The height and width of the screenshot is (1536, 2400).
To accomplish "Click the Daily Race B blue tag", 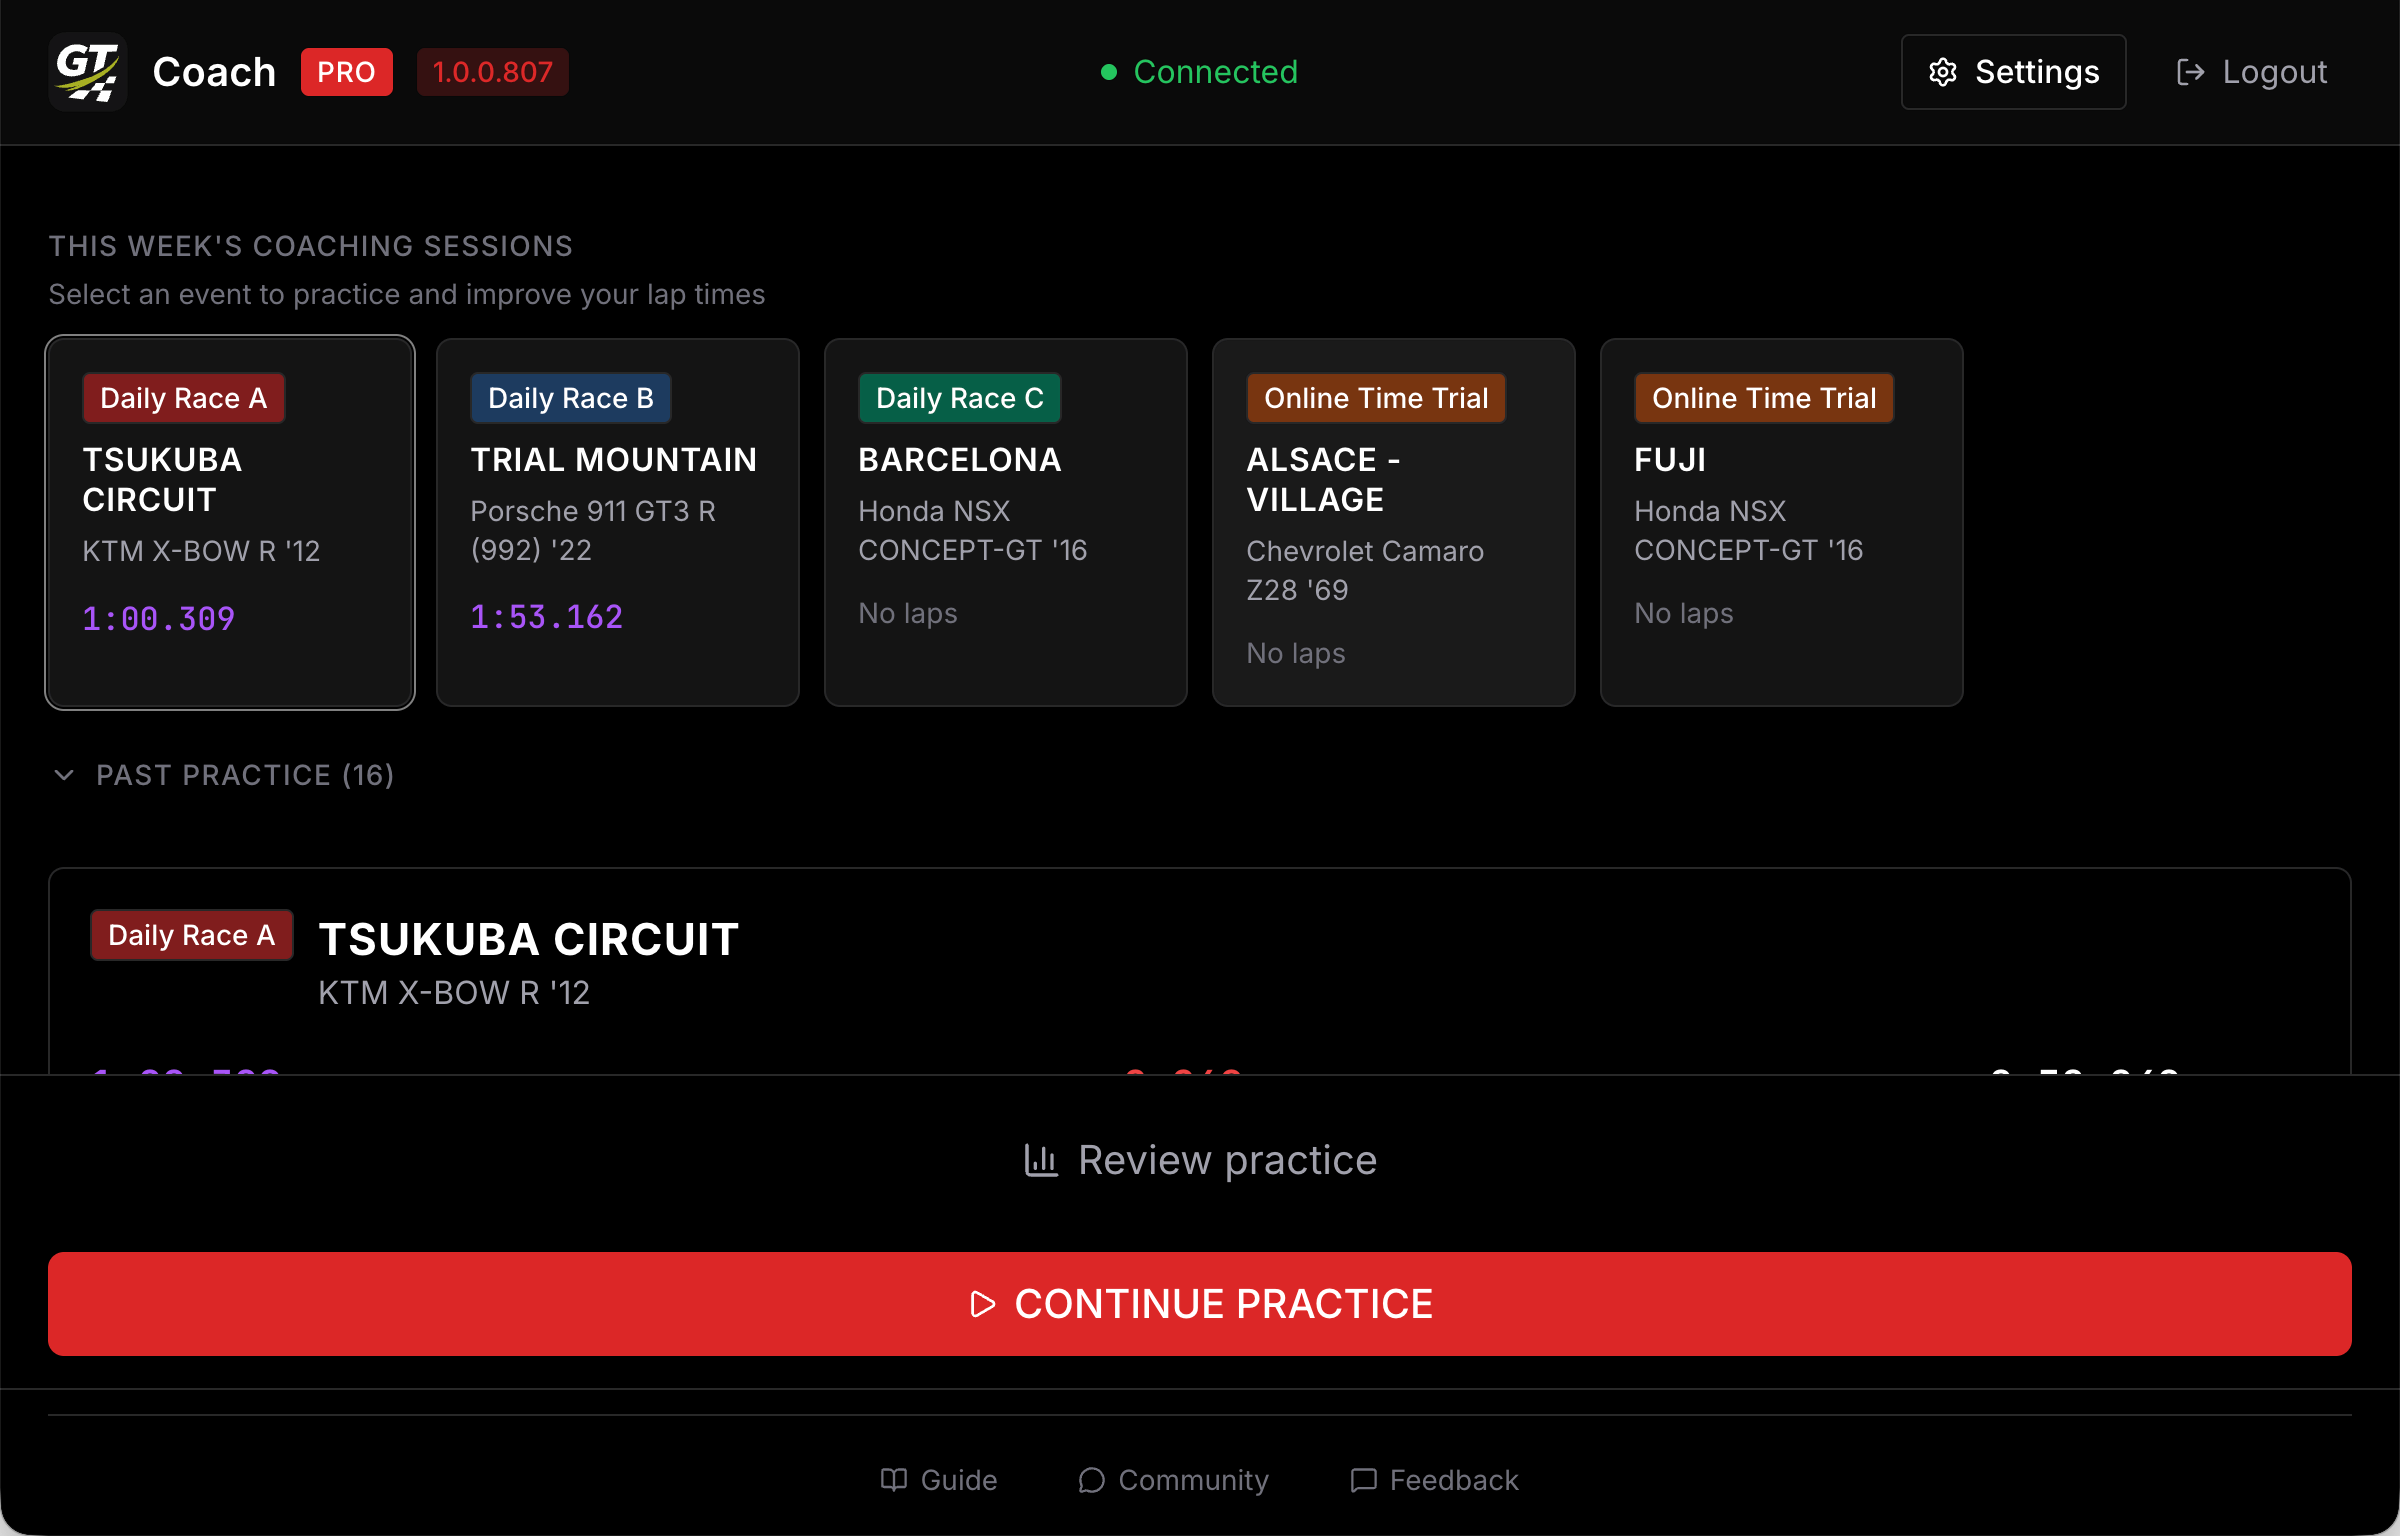I will point(570,398).
